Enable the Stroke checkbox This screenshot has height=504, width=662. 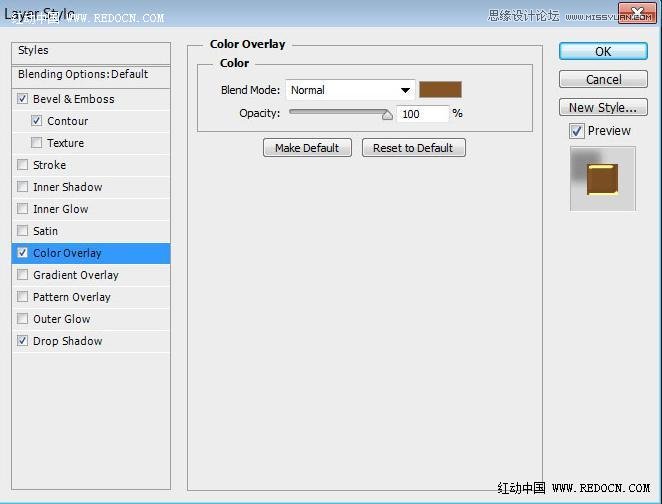[x=23, y=165]
